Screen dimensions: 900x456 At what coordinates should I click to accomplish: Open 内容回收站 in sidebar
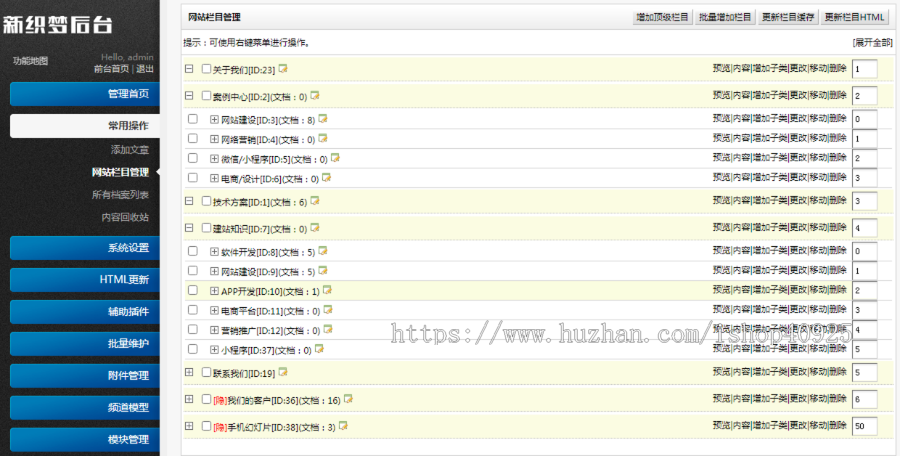(125, 217)
